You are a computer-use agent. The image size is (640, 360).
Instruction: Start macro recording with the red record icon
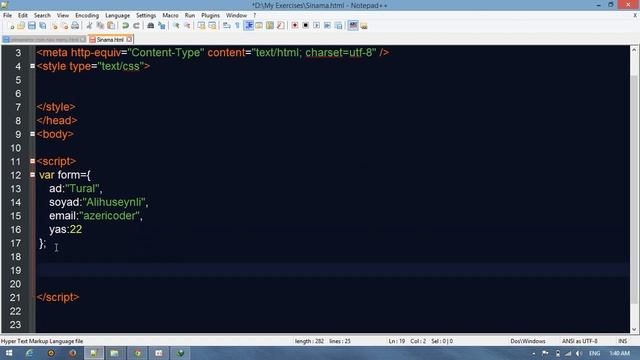[294, 26]
